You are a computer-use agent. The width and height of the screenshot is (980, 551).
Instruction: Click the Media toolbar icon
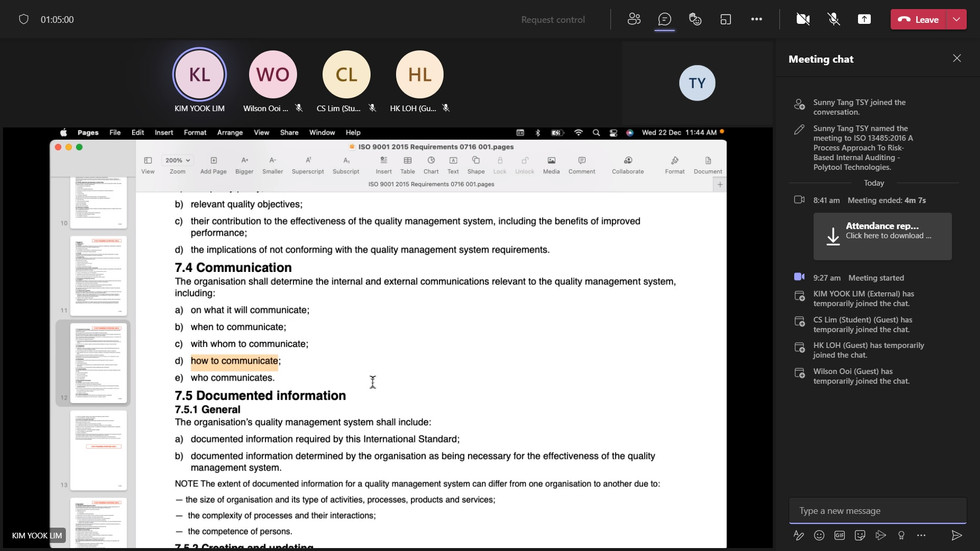coord(551,165)
